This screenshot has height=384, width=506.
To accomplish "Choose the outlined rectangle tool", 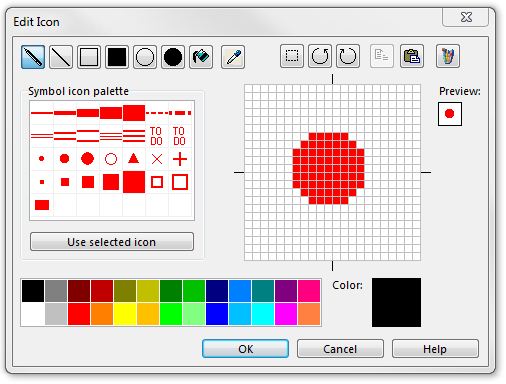I will point(89,57).
